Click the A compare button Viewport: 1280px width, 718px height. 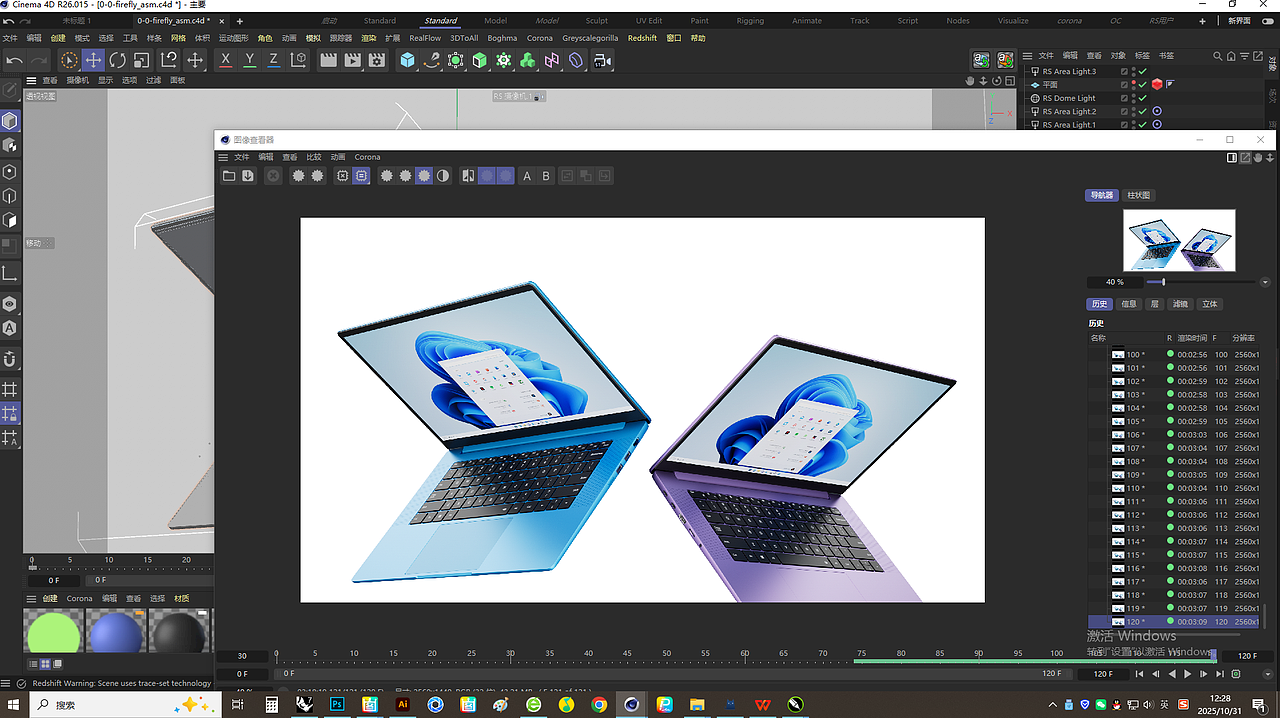527,176
